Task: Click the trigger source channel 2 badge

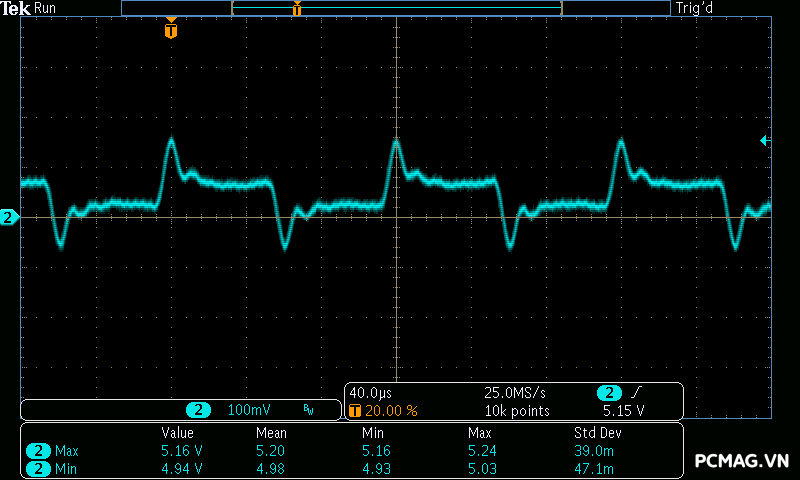Action: (x=609, y=393)
